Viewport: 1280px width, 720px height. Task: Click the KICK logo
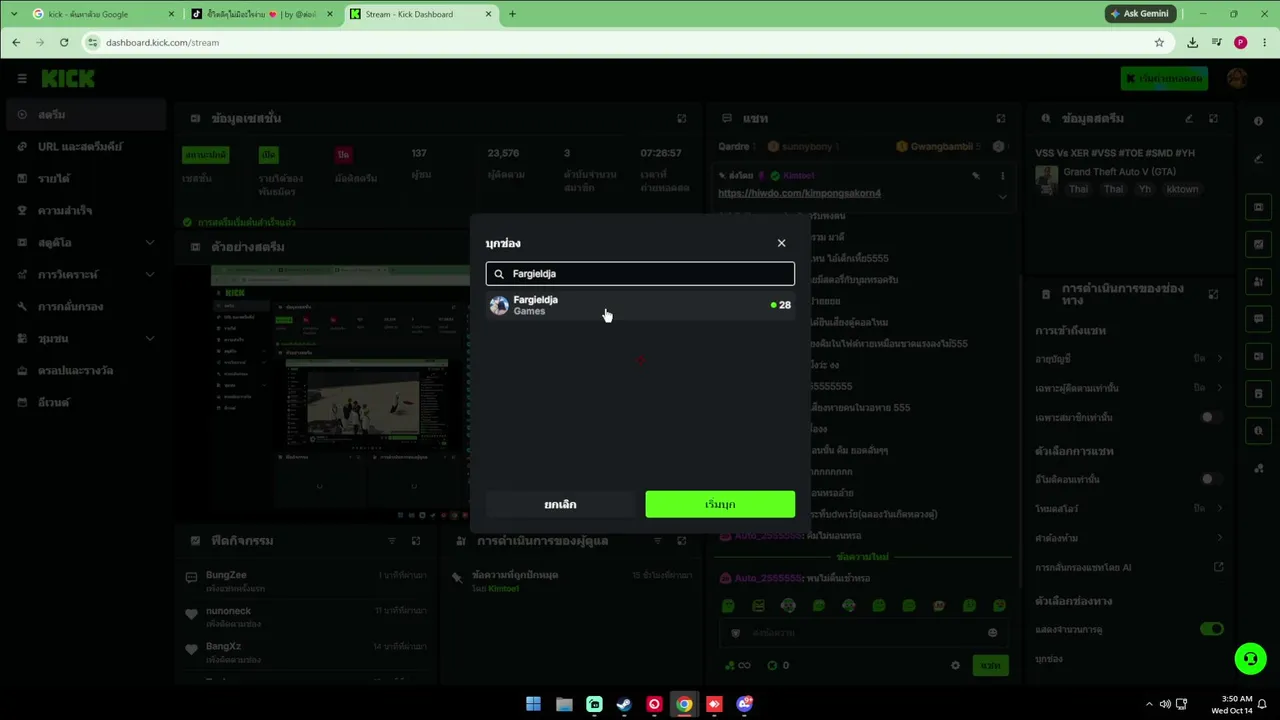point(68,78)
